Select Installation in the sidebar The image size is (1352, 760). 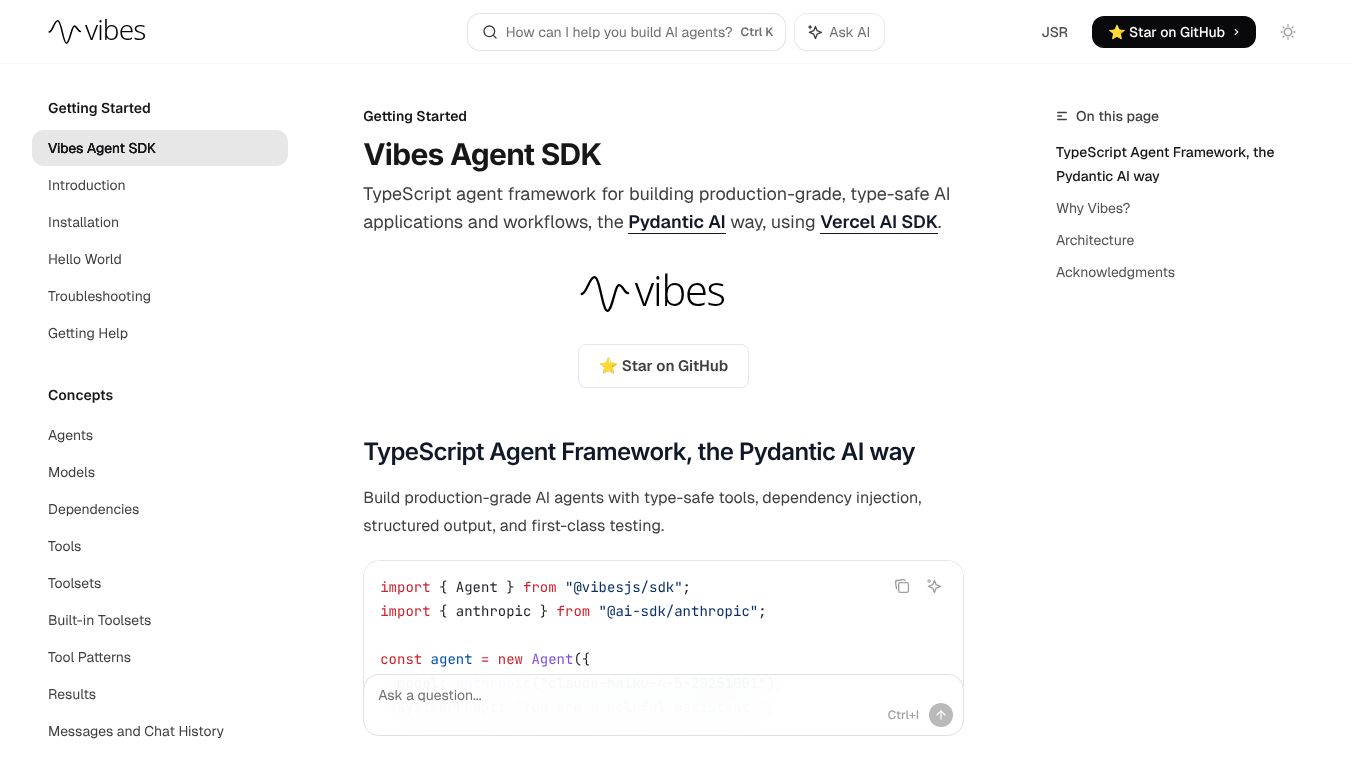tap(83, 222)
